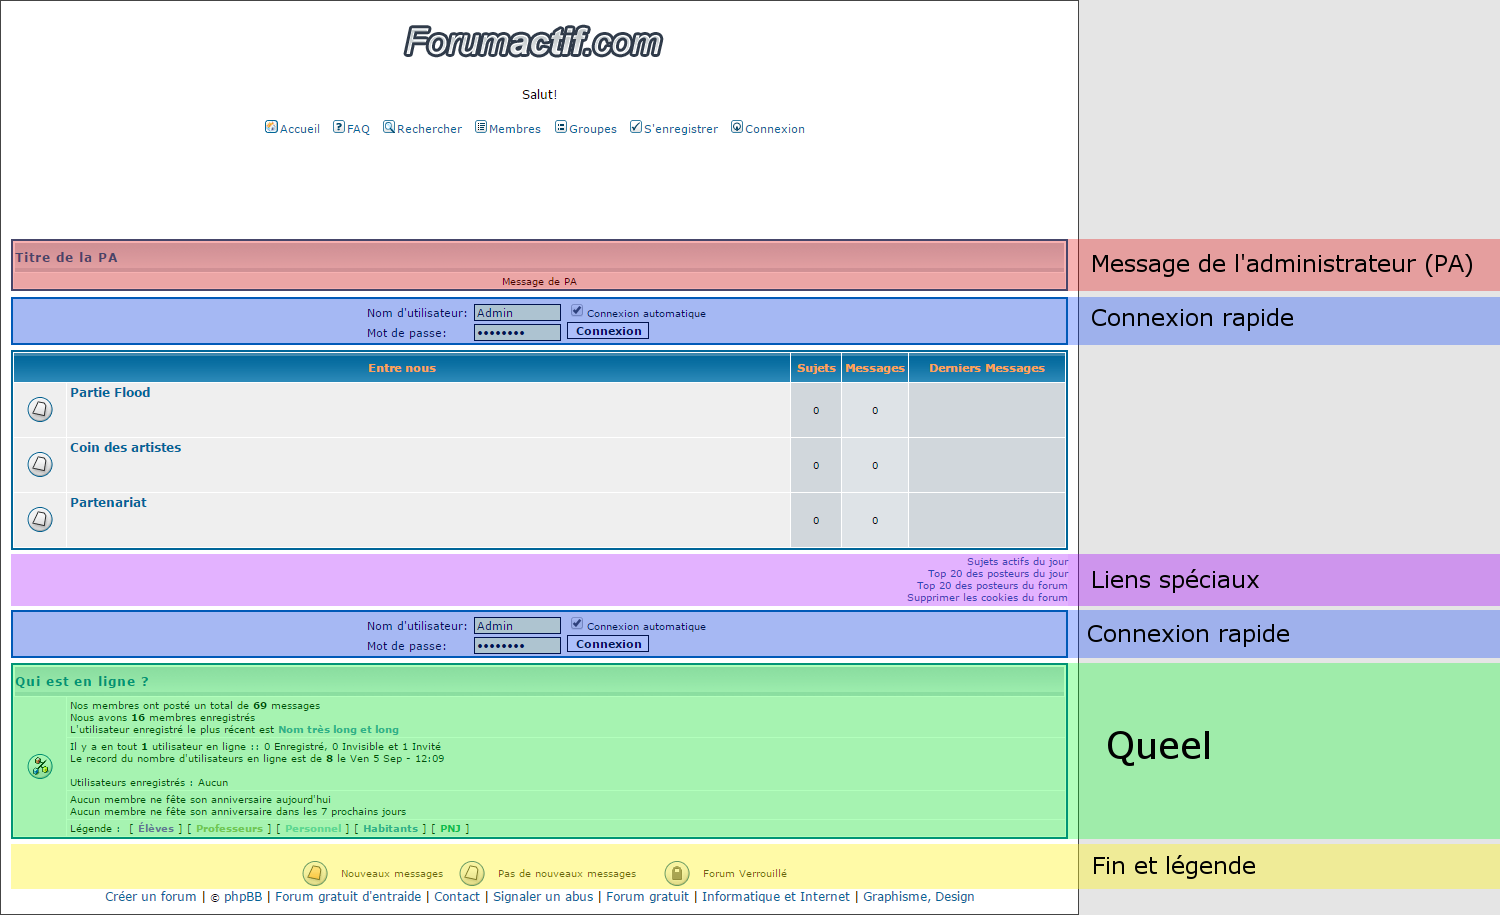Click the Salut! greeting text
This screenshot has height=915, width=1500.
pos(539,95)
